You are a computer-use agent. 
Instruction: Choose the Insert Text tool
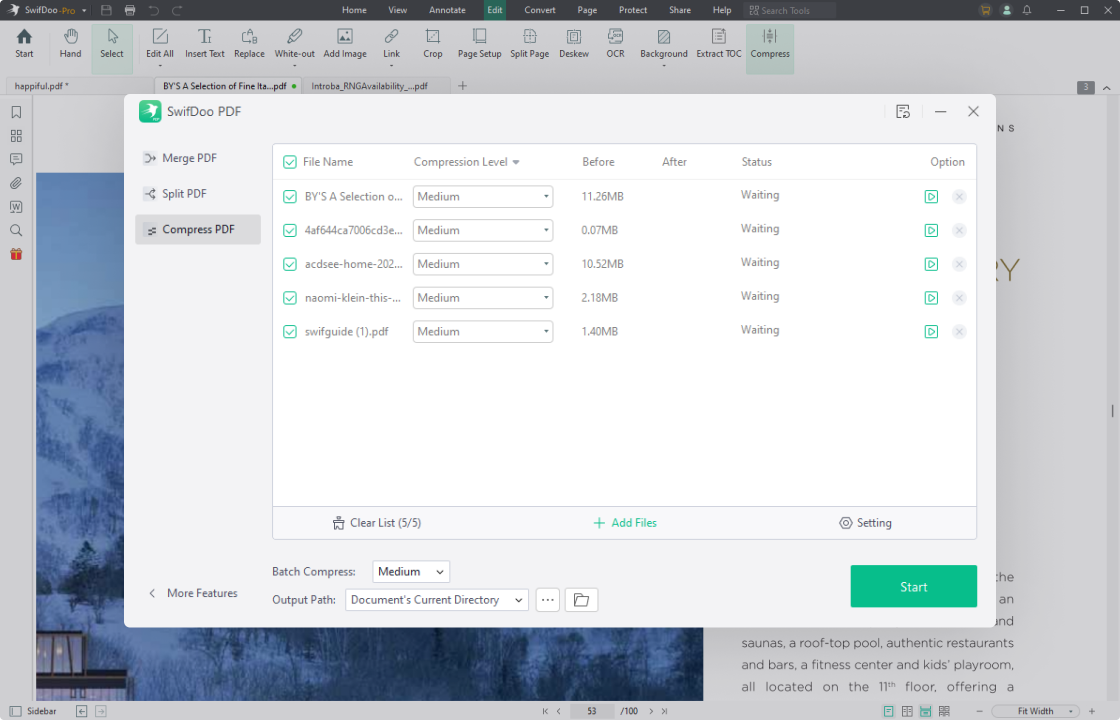[204, 44]
